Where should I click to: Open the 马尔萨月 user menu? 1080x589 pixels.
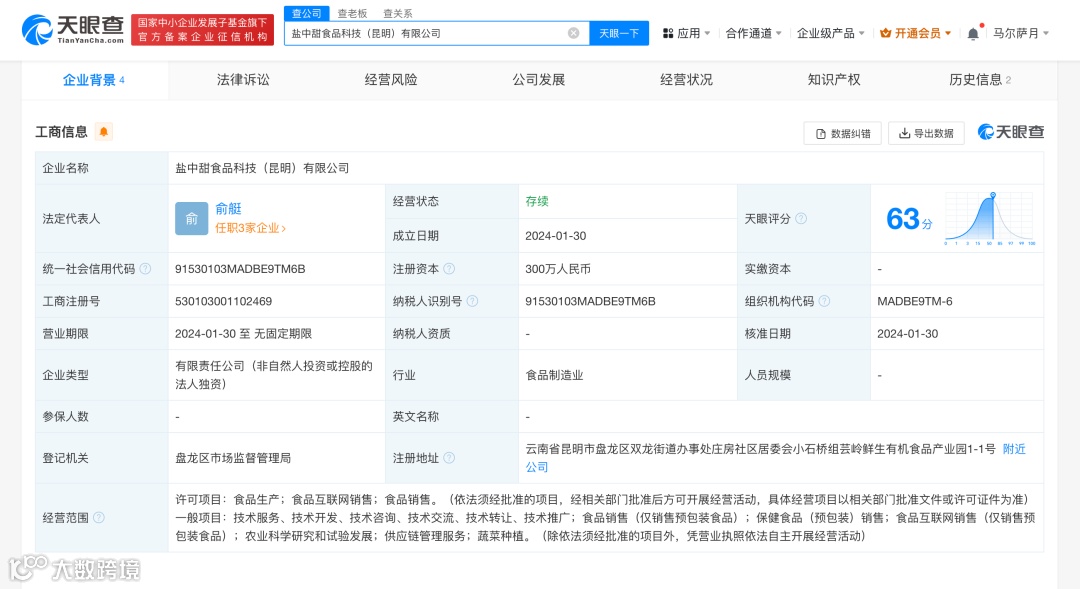click(x=1021, y=33)
